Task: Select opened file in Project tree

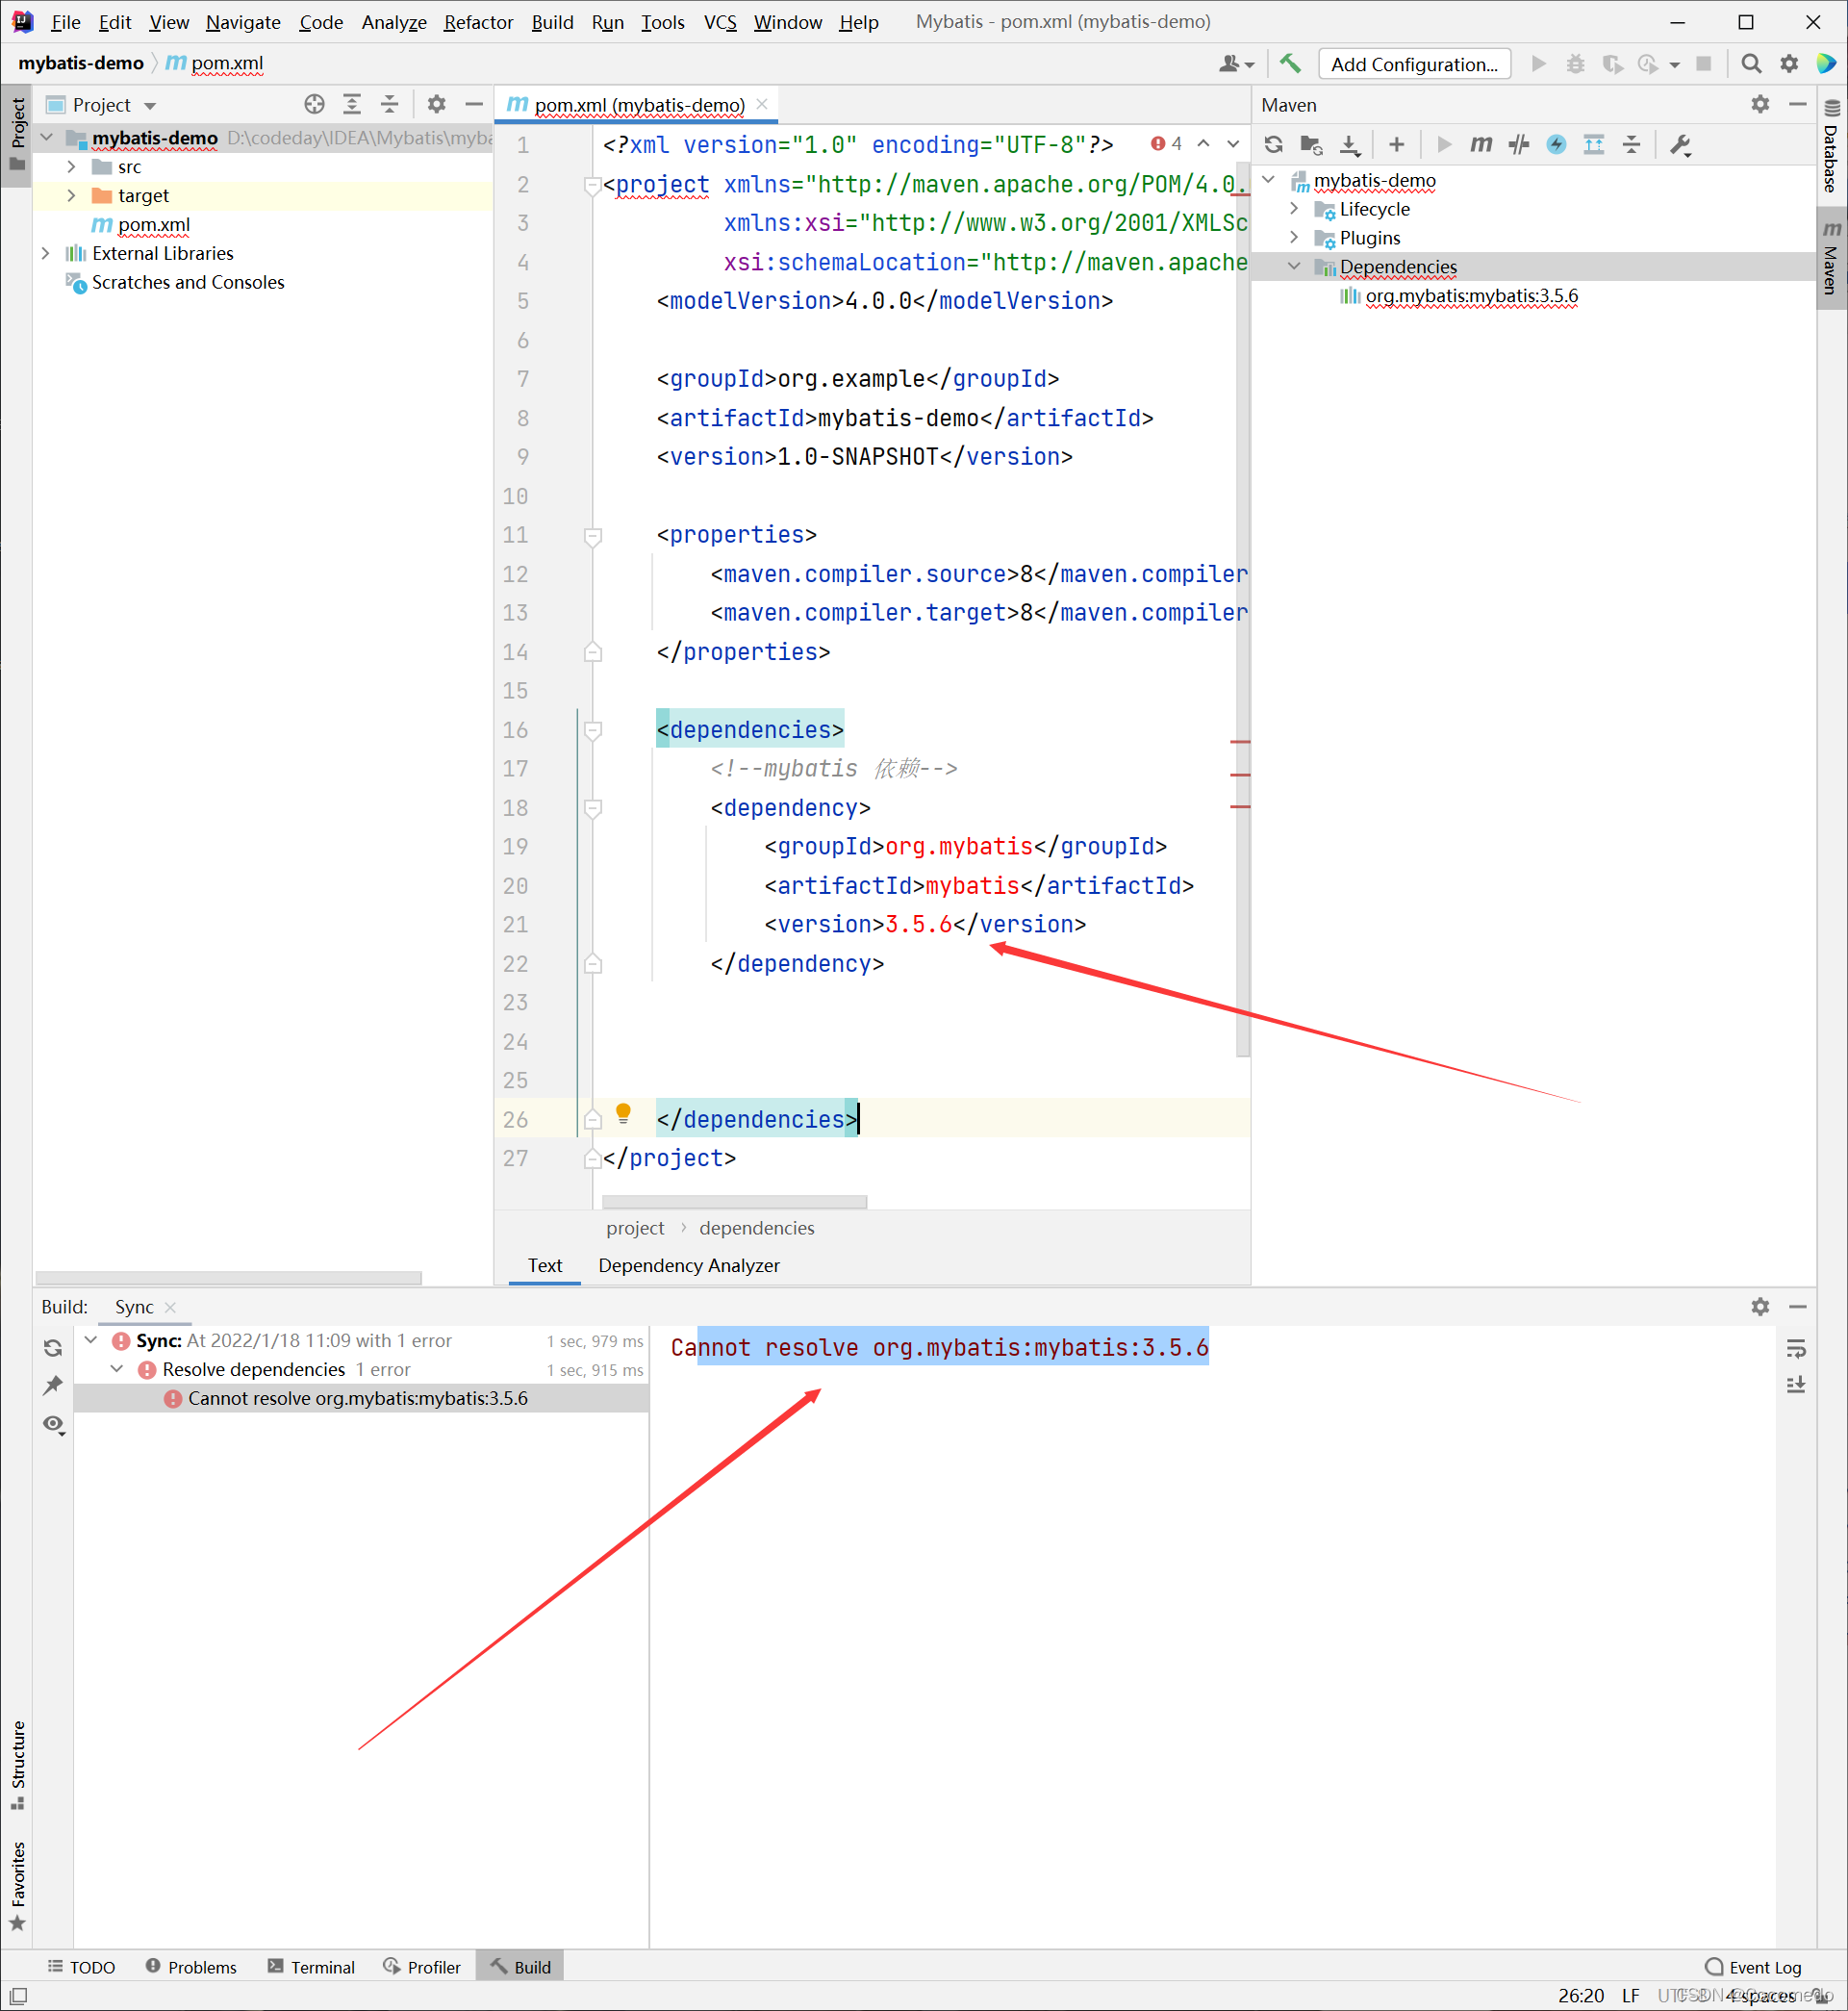Action: (x=314, y=105)
